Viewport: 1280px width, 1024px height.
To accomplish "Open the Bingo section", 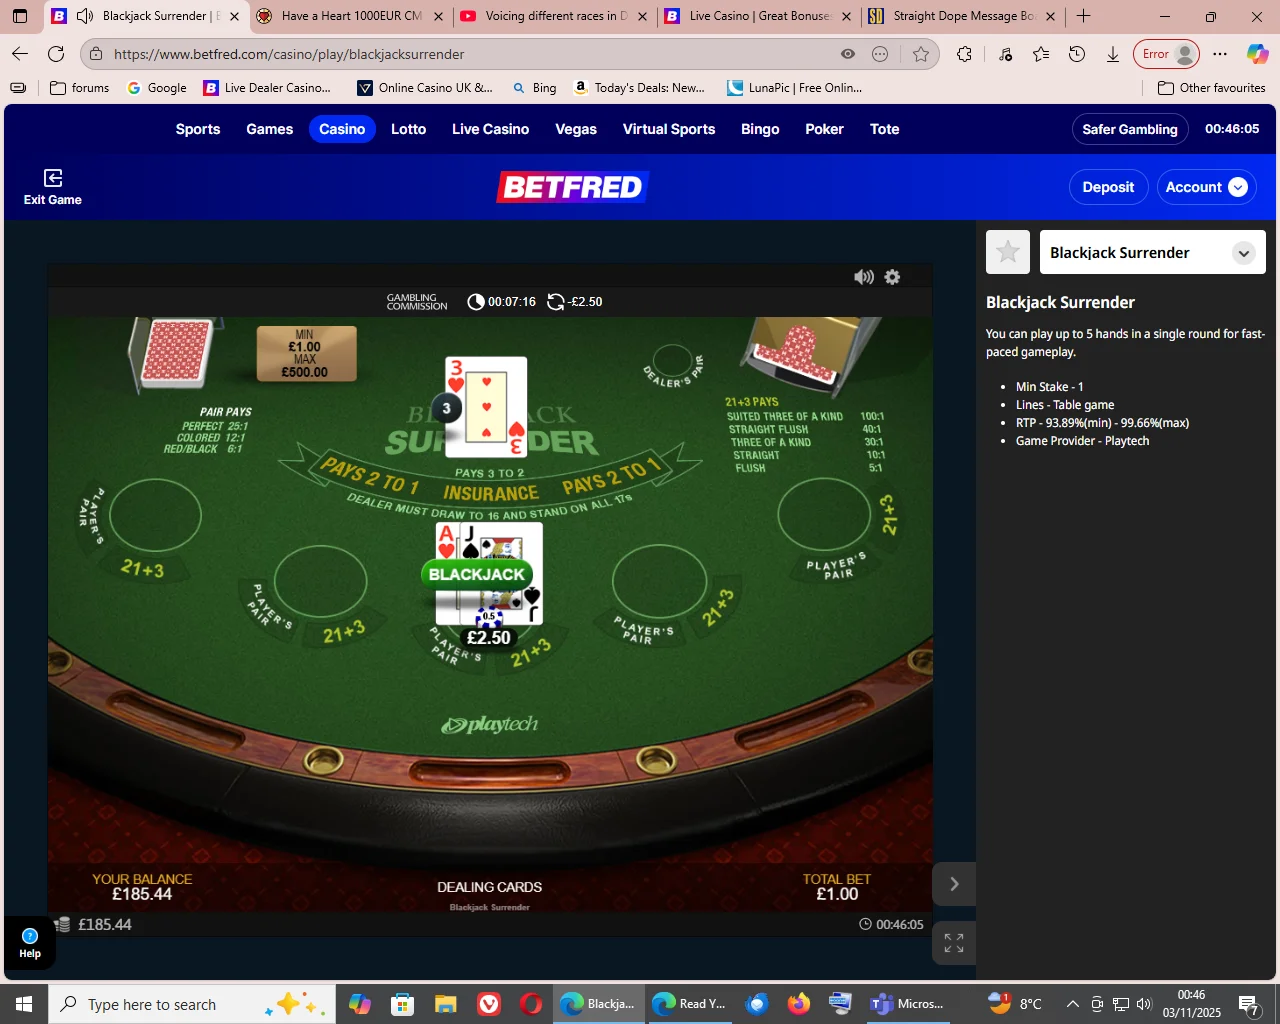I will tap(760, 129).
